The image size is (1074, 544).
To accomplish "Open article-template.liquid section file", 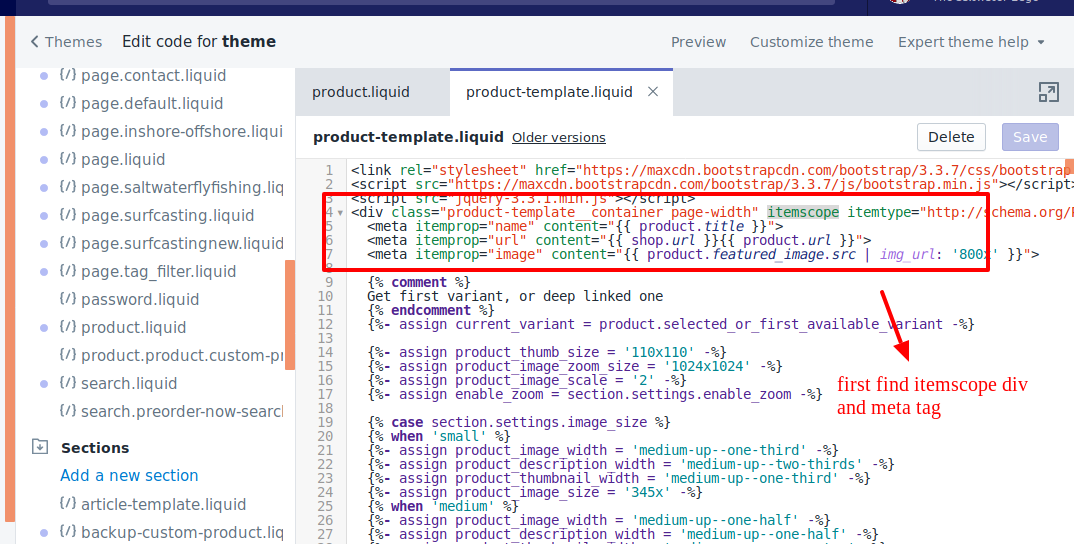I will coord(164,505).
